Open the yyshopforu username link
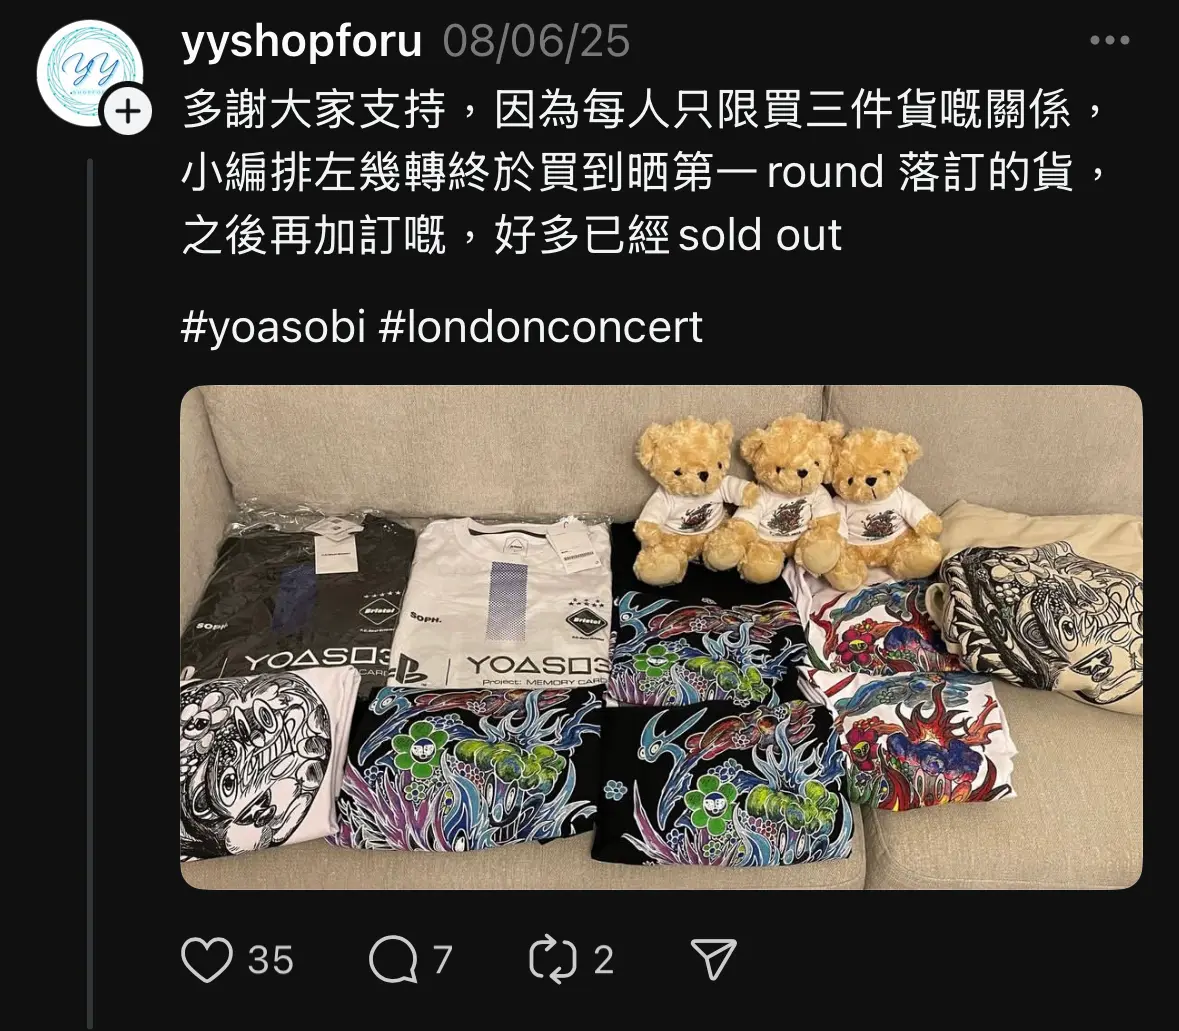The height and width of the screenshot is (1031, 1179). [x=302, y=41]
